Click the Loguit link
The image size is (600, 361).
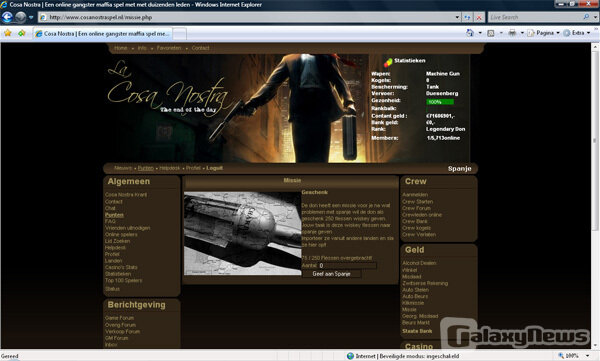click(214, 168)
